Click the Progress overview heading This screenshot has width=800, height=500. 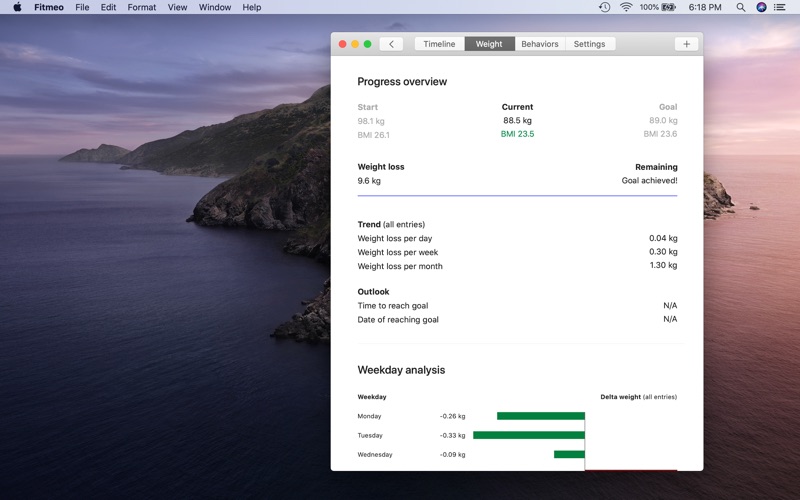point(402,82)
